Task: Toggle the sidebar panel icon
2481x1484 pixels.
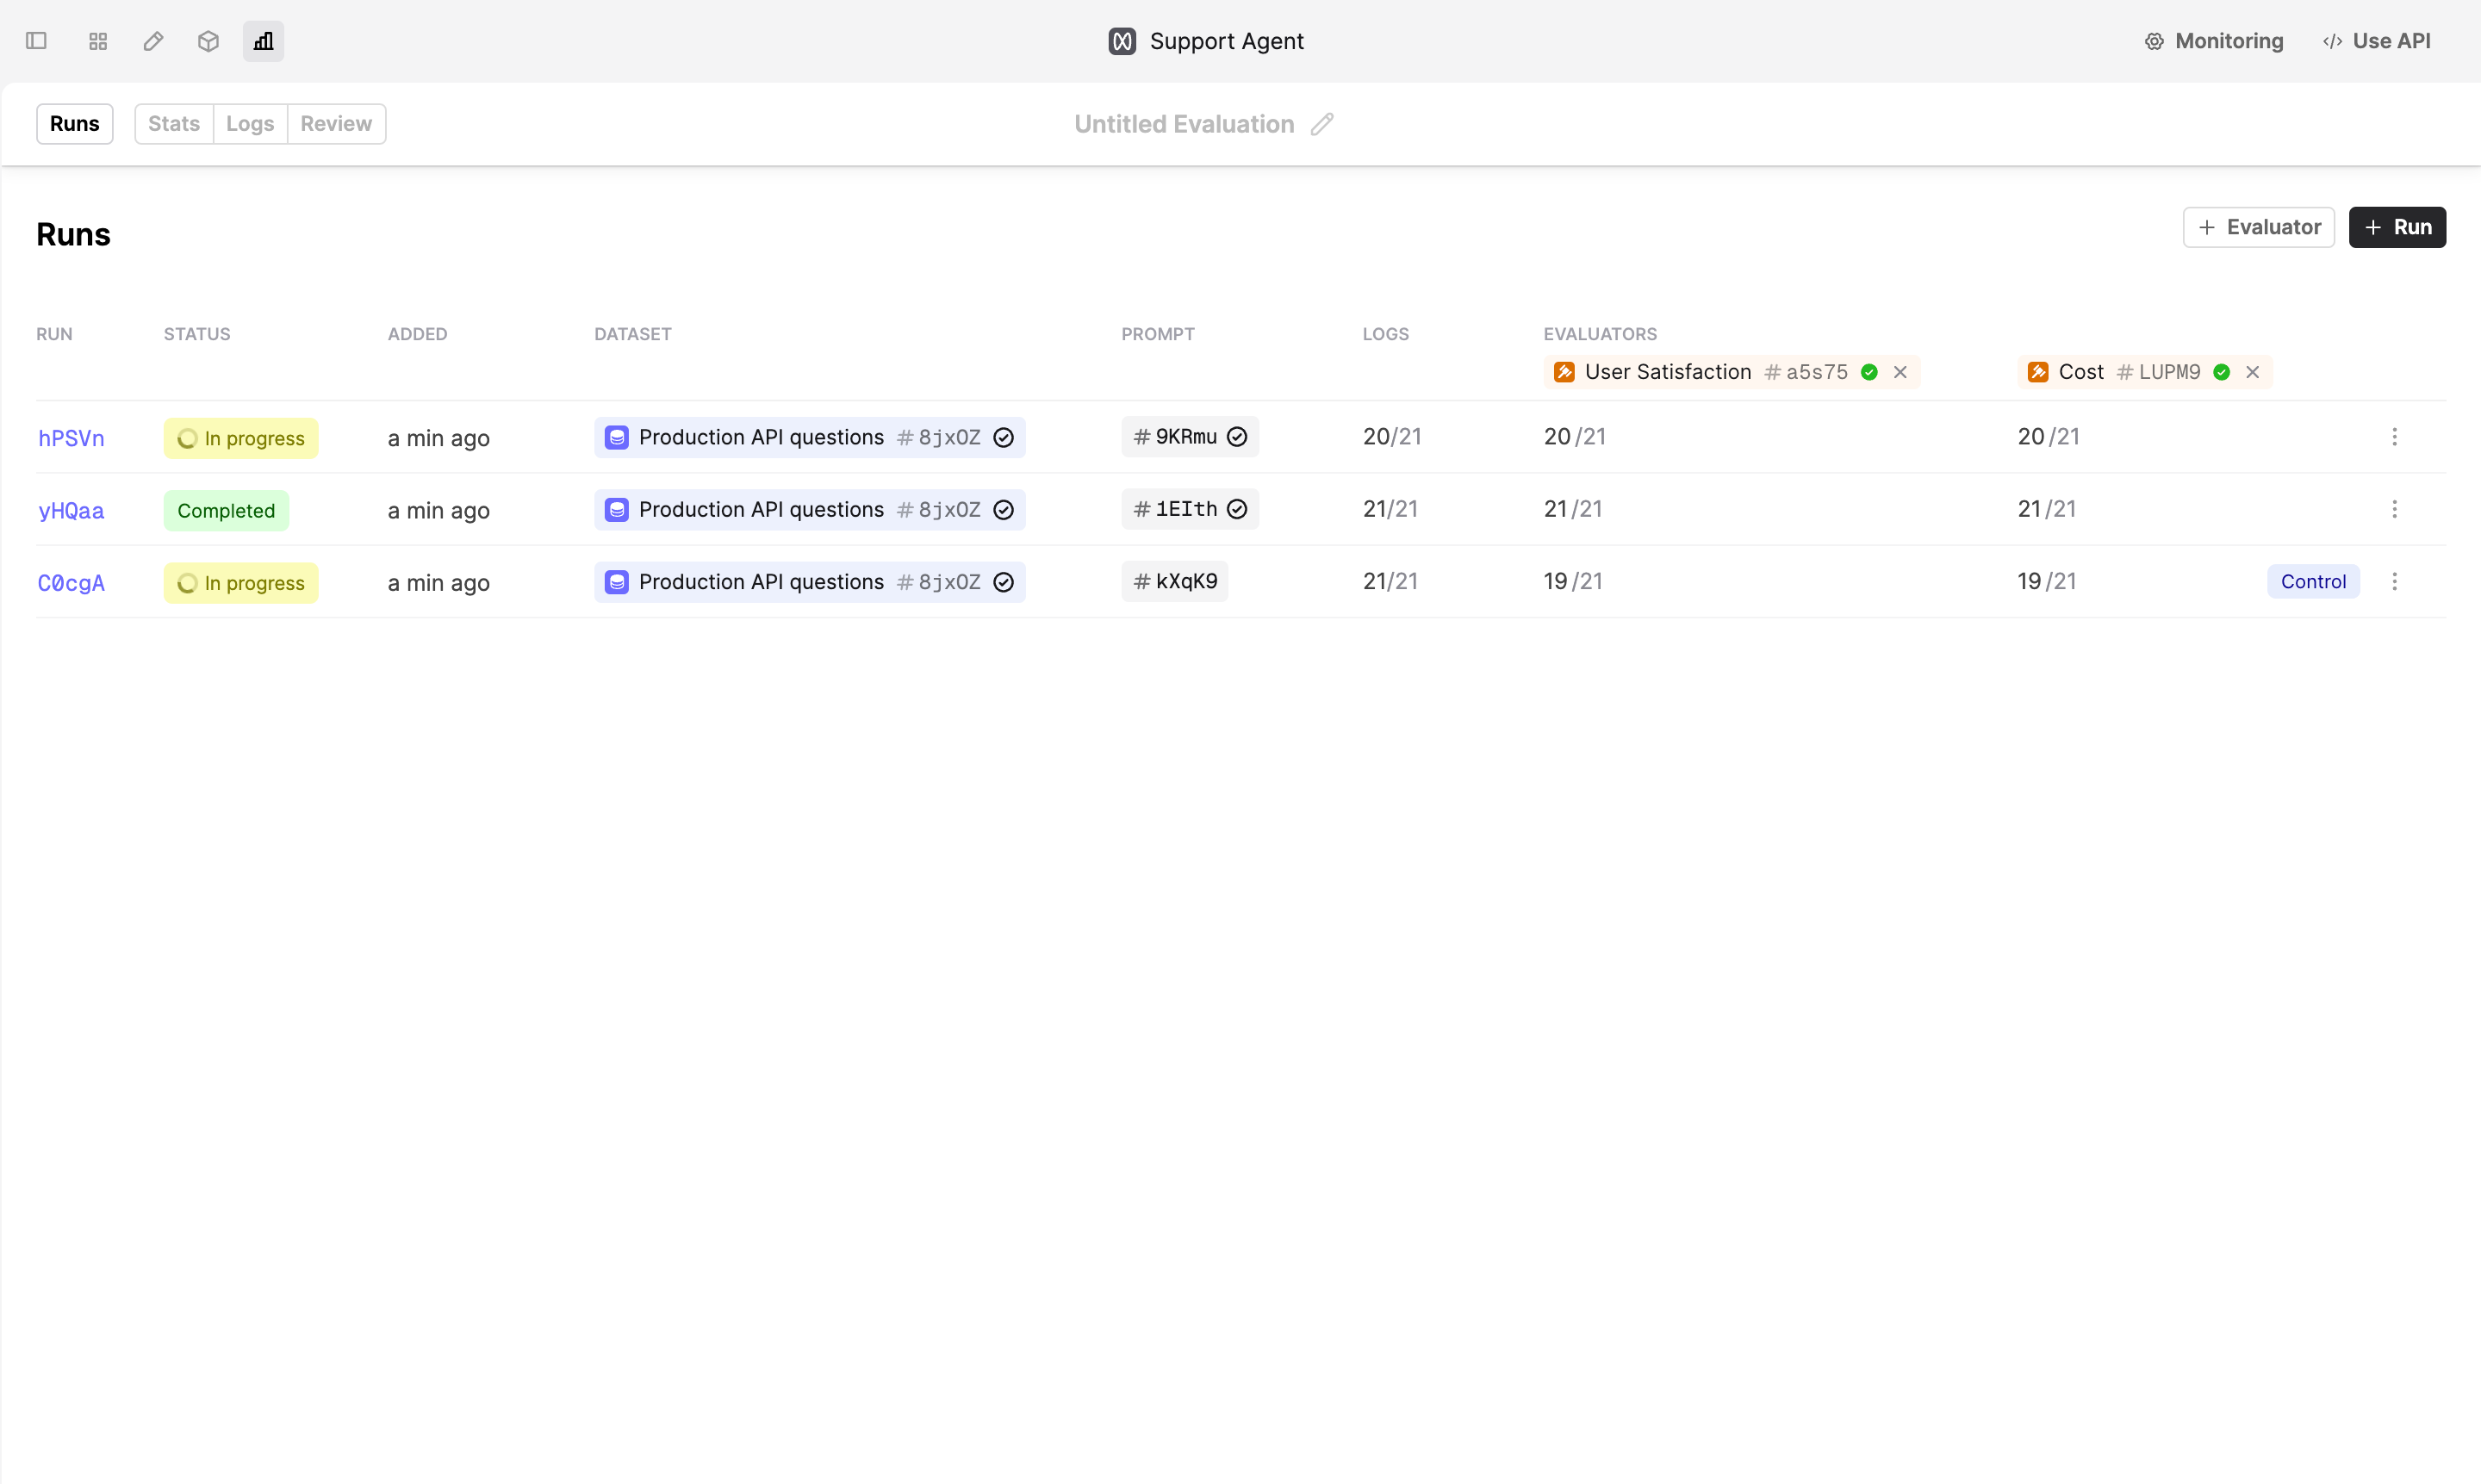Action: 36,41
